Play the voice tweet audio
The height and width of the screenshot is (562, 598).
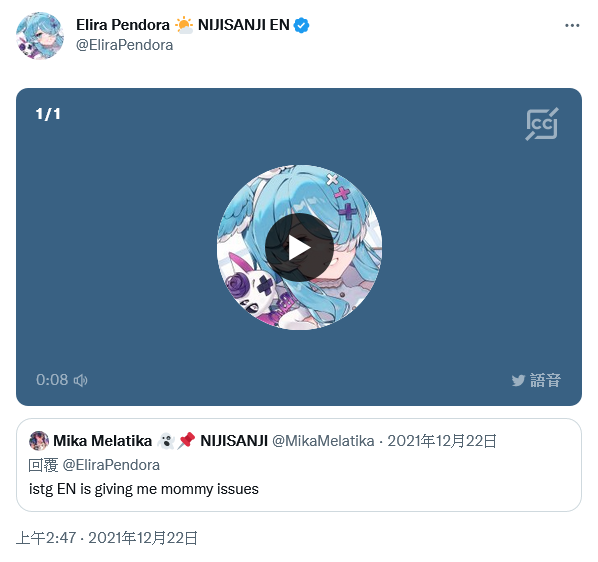pyautogui.click(x=299, y=247)
